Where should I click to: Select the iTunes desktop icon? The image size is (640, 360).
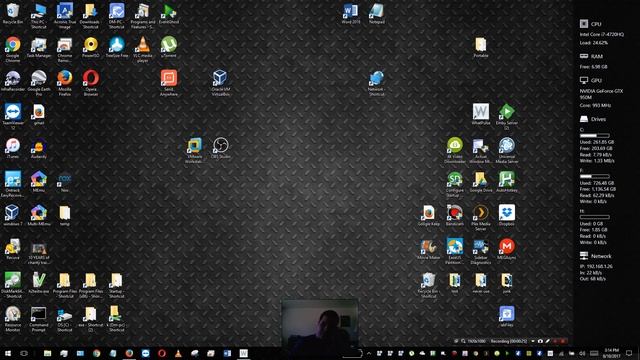[13, 149]
